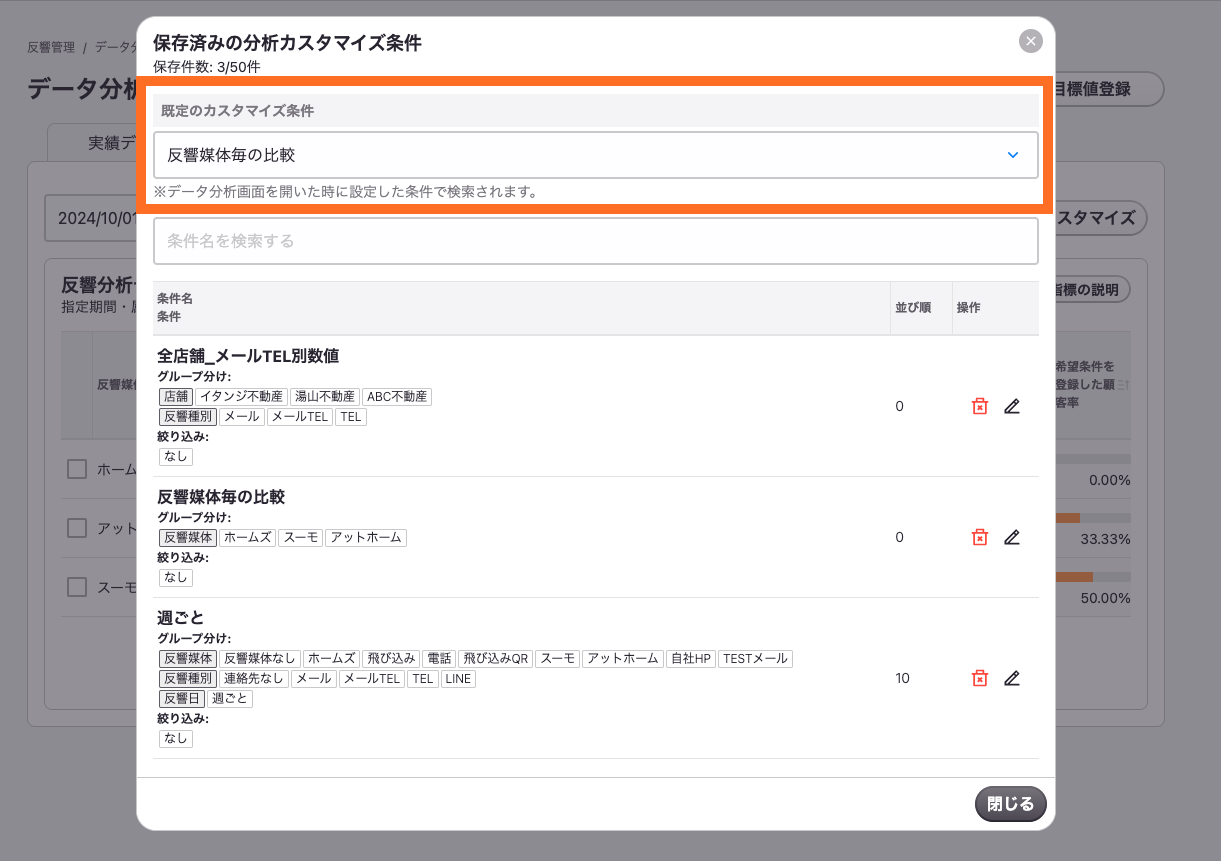Open the 既定のカスタマイズ条件 dropdown
Viewport: 1221px width, 861px height.
(596, 155)
